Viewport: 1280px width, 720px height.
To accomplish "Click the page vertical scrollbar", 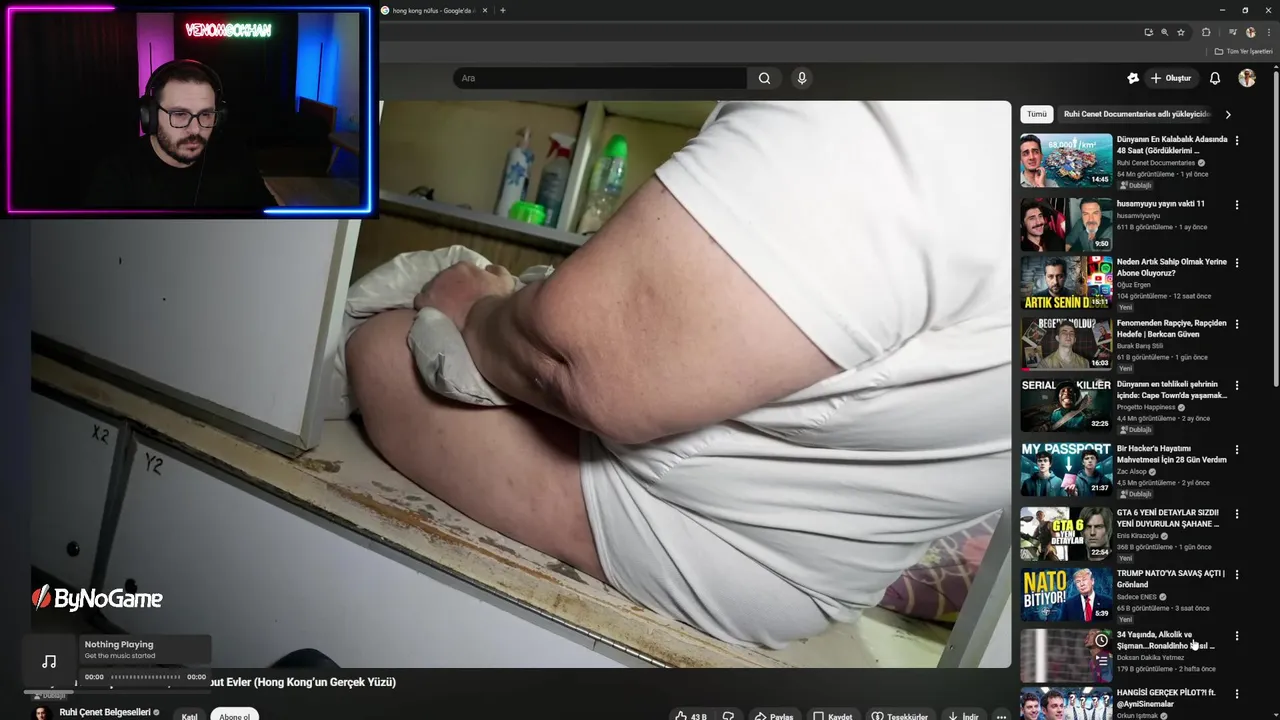I will click(1275, 228).
